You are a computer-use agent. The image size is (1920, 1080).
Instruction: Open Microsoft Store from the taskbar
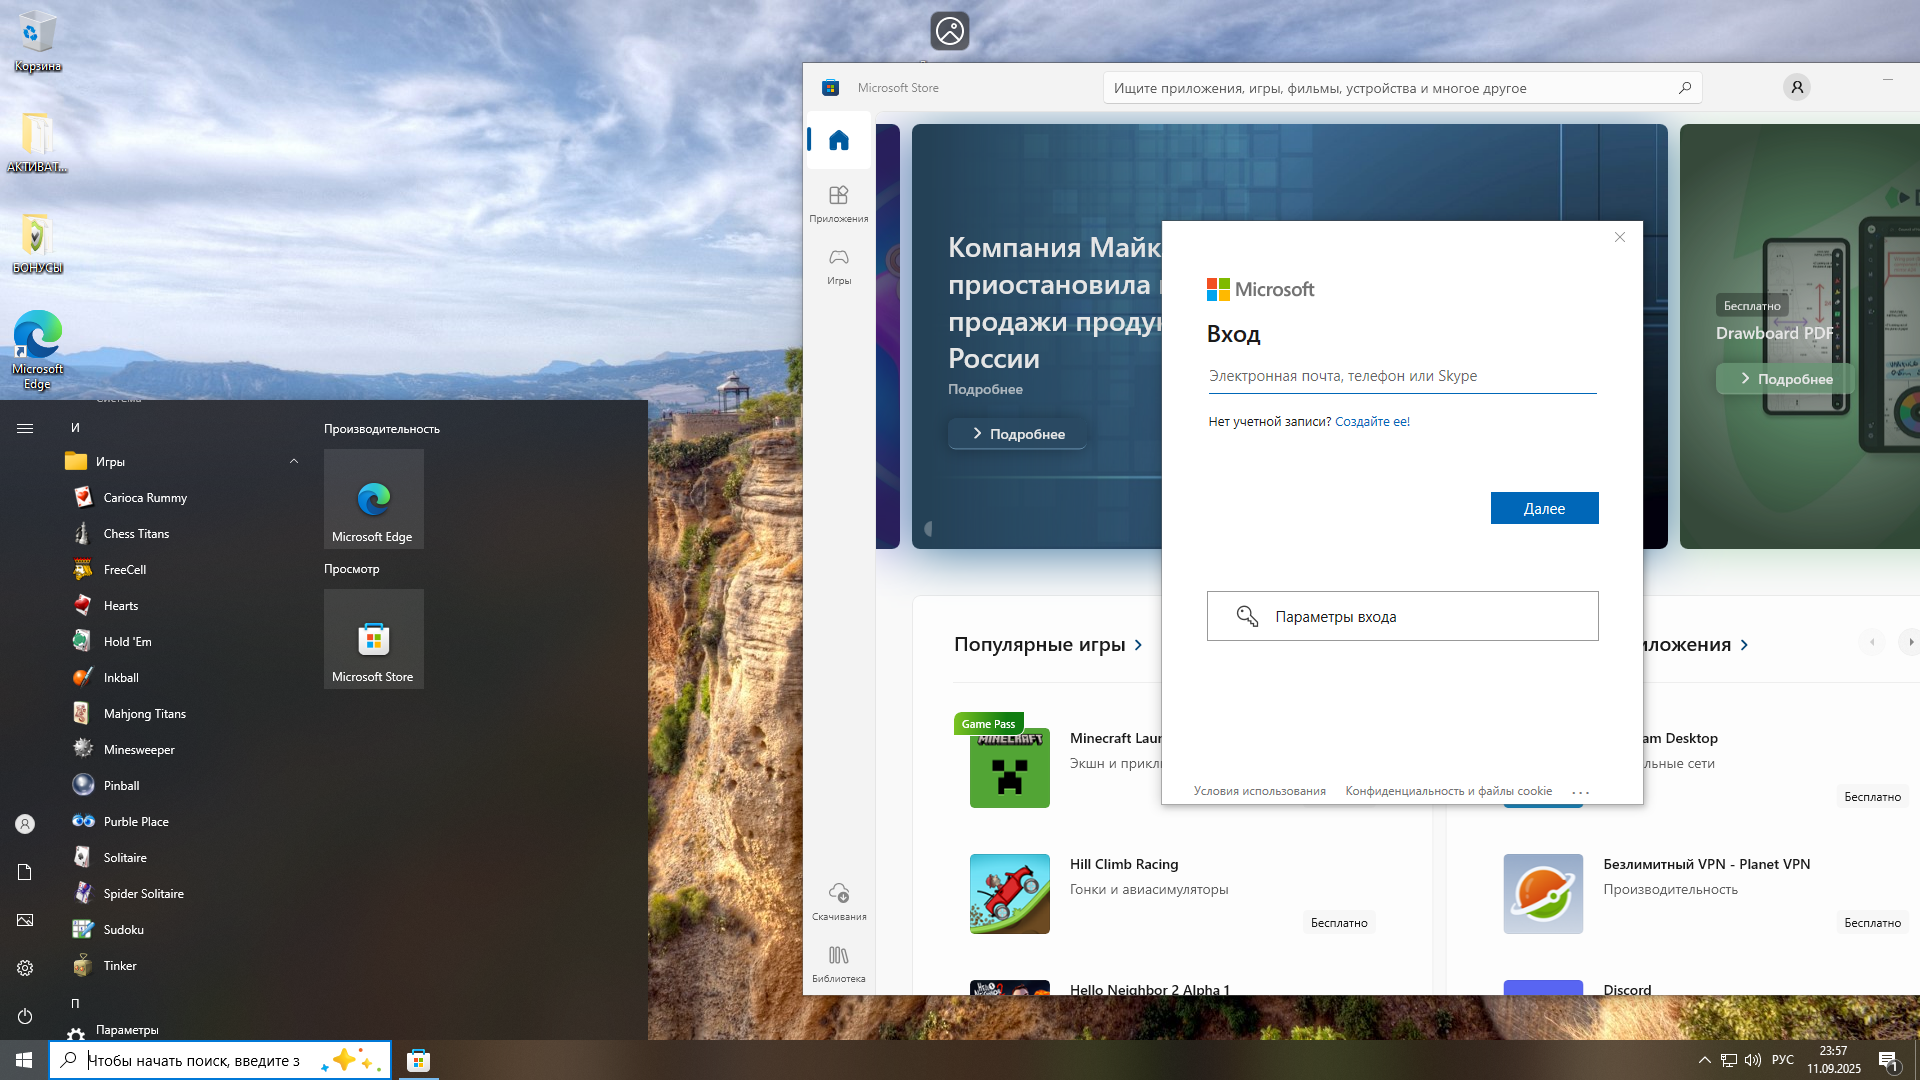(x=418, y=1060)
